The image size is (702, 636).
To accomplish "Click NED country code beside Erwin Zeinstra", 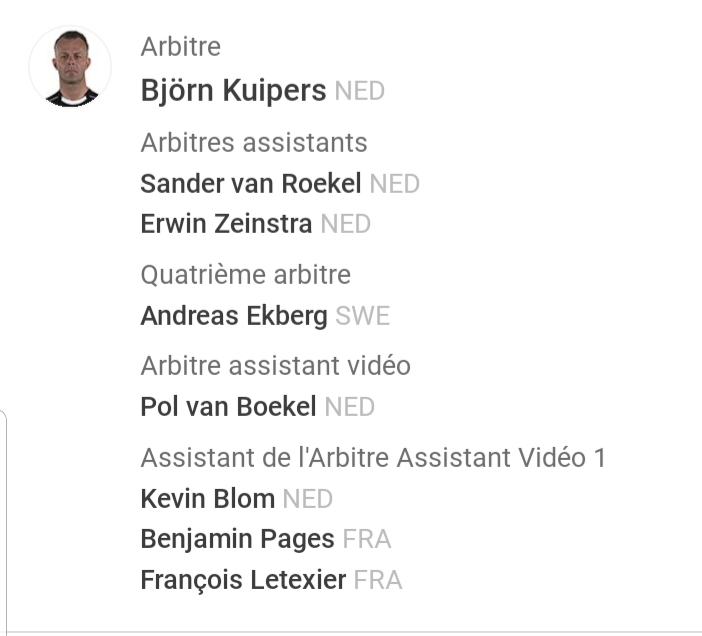I will [x=345, y=224].
